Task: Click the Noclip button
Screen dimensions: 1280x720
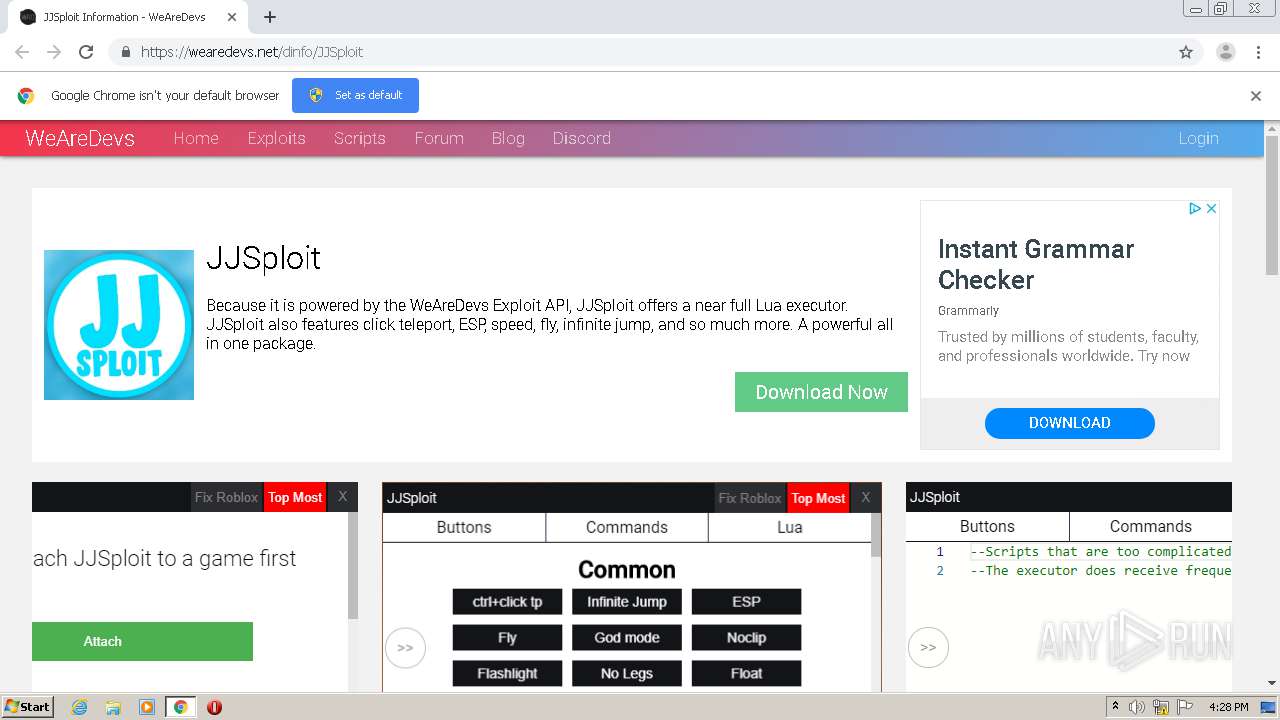Action: [x=746, y=638]
